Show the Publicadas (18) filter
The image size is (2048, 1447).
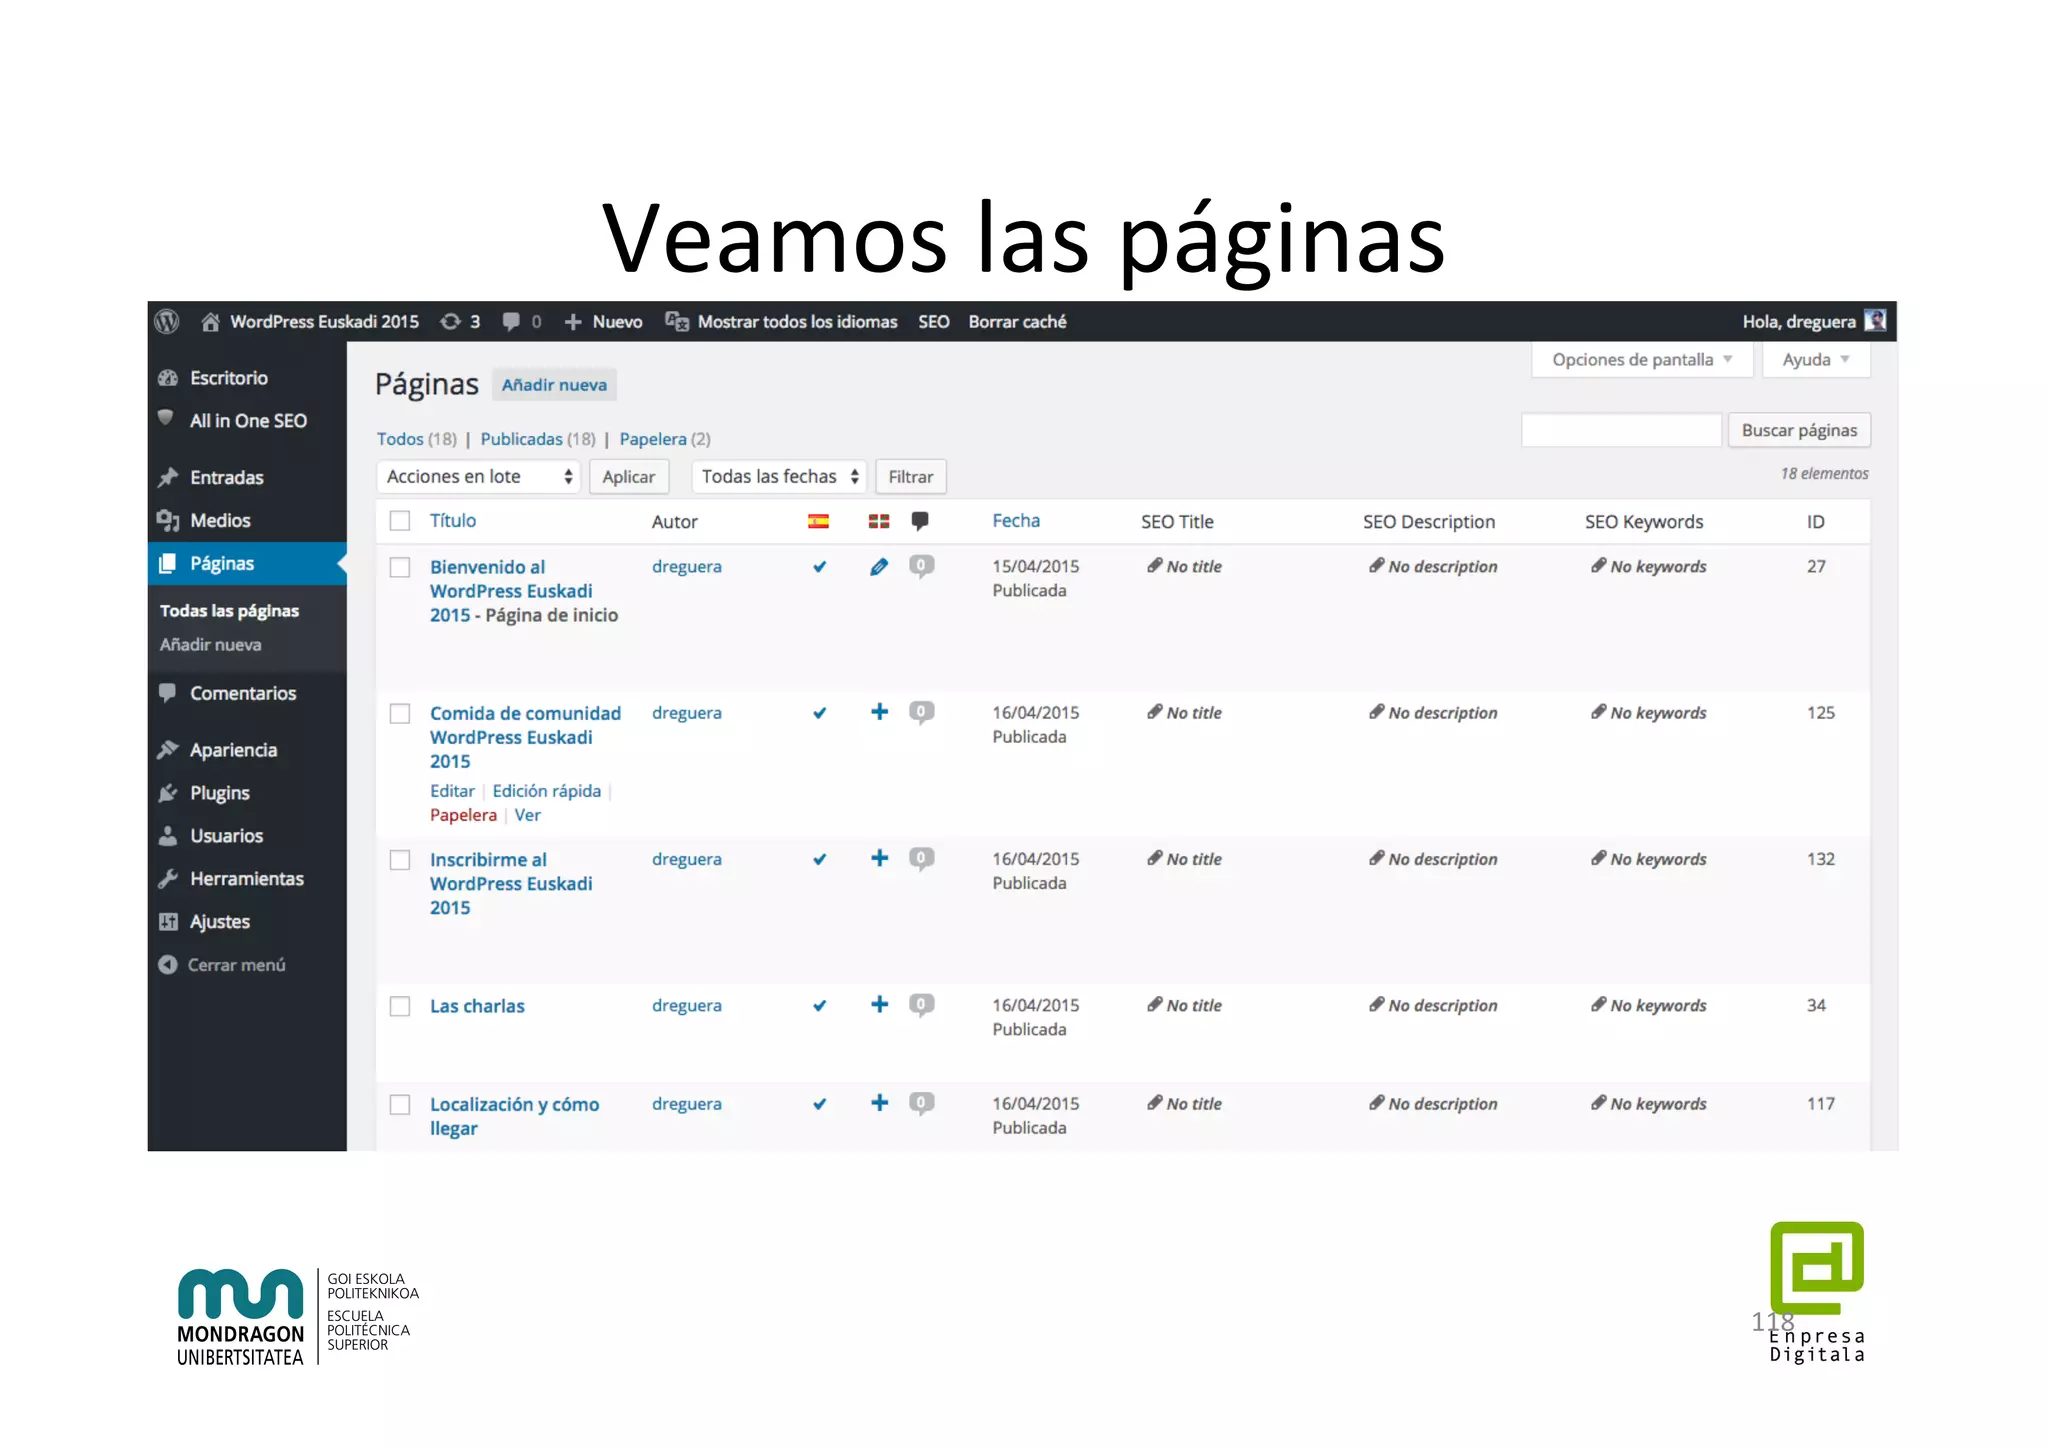point(538,439)
